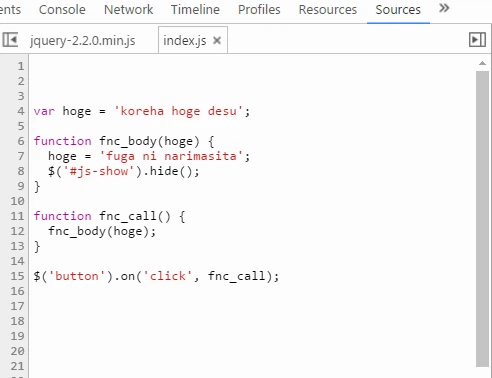Set breakpoint on line 12 gutter number

click(x=17, y=231)
